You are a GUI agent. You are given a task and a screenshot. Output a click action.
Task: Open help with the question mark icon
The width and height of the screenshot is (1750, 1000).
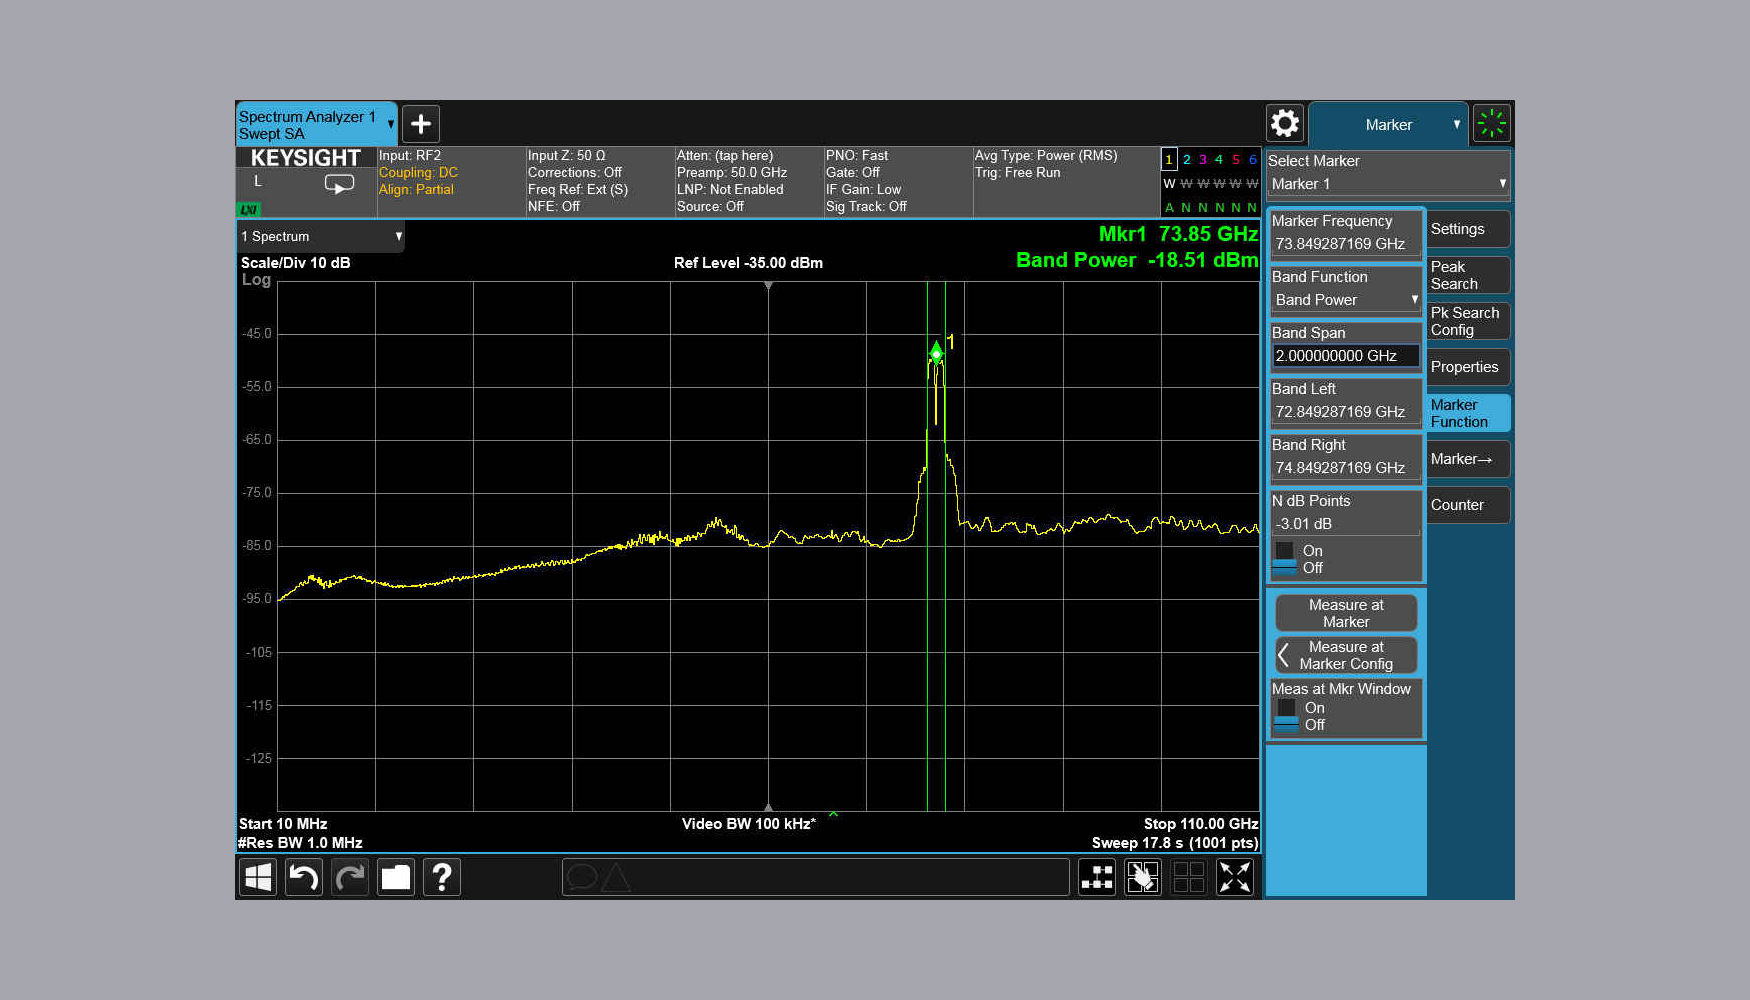pos(442,878)
